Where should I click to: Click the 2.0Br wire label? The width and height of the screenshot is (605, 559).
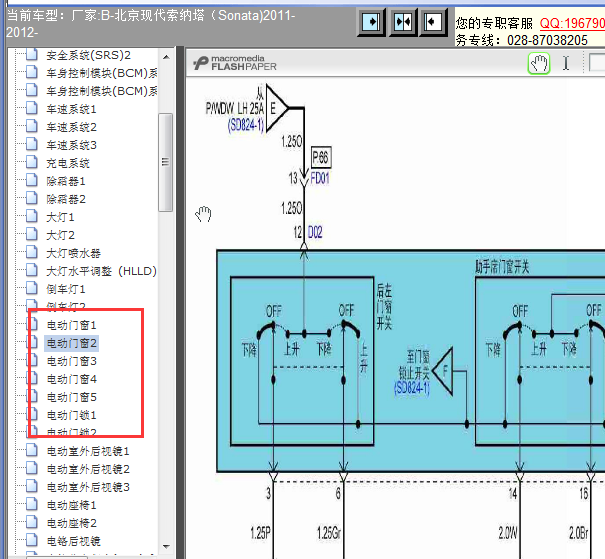tap(578, 533)
